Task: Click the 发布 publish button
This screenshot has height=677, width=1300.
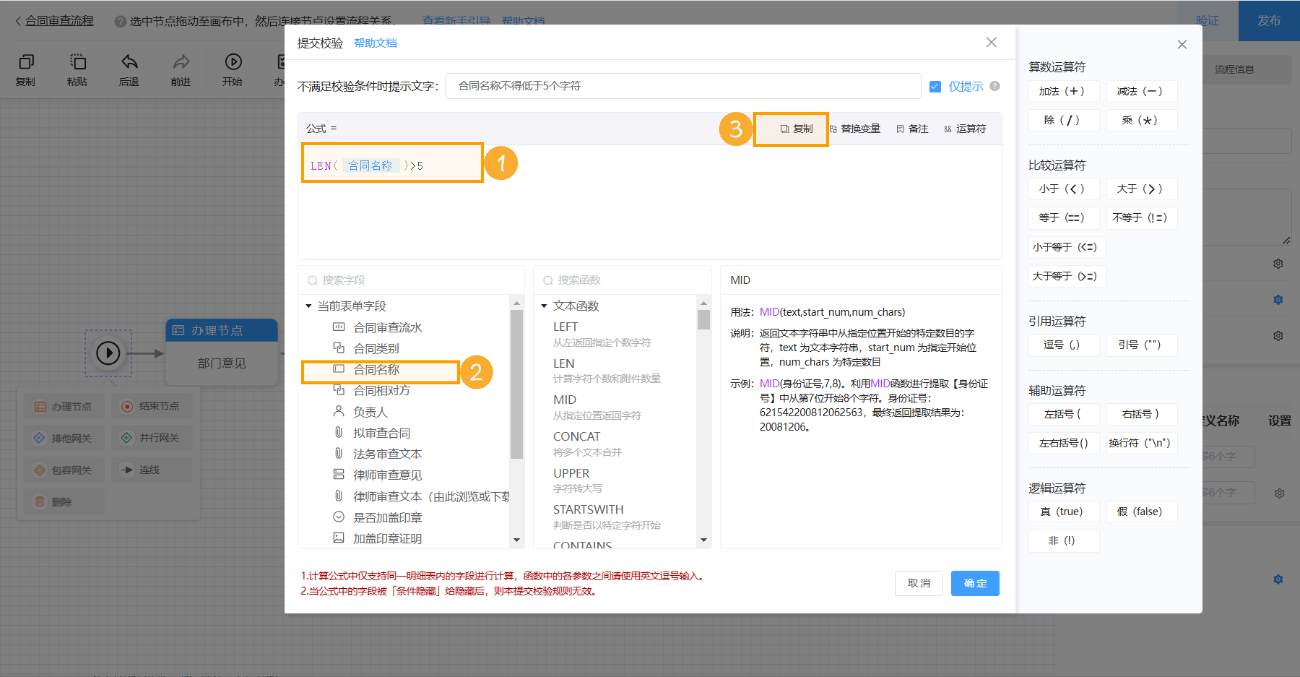Action: (x=1269, y=21)
